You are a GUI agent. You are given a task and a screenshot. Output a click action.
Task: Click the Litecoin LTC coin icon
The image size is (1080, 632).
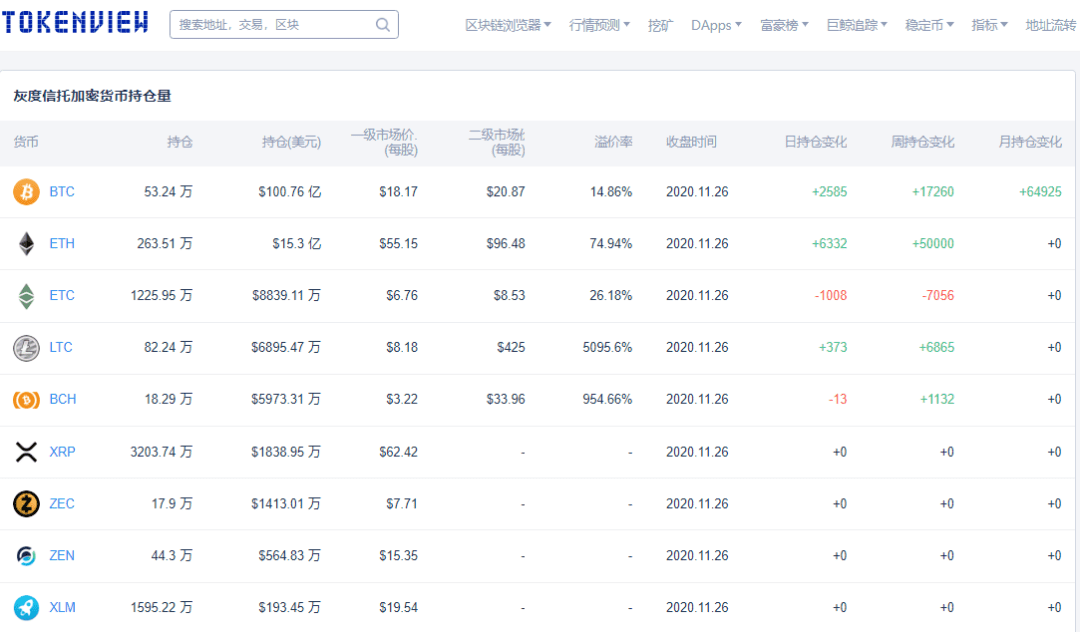(26, 348)
